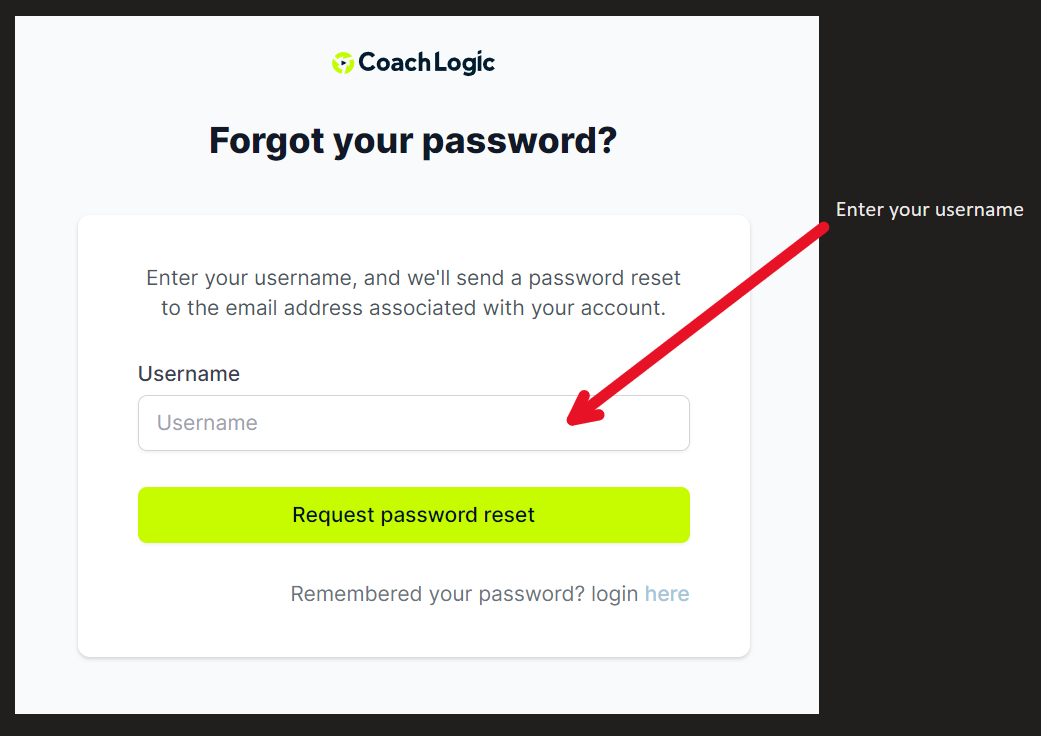Image resolution: width=1041 pixels, height=736 pixels.
Task: Click the Coach Logic green logo icon
Action: pos(343,63)
